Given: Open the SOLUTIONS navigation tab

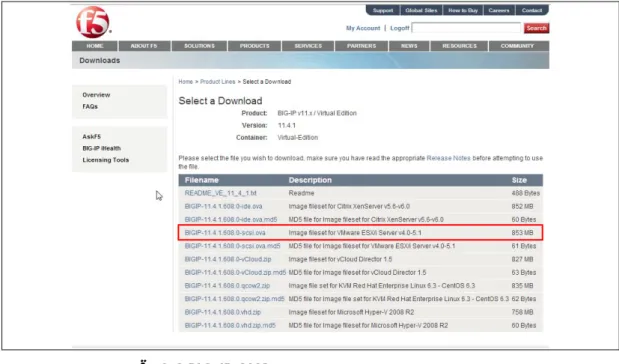Looking at the screenshot, I should 199,46.
